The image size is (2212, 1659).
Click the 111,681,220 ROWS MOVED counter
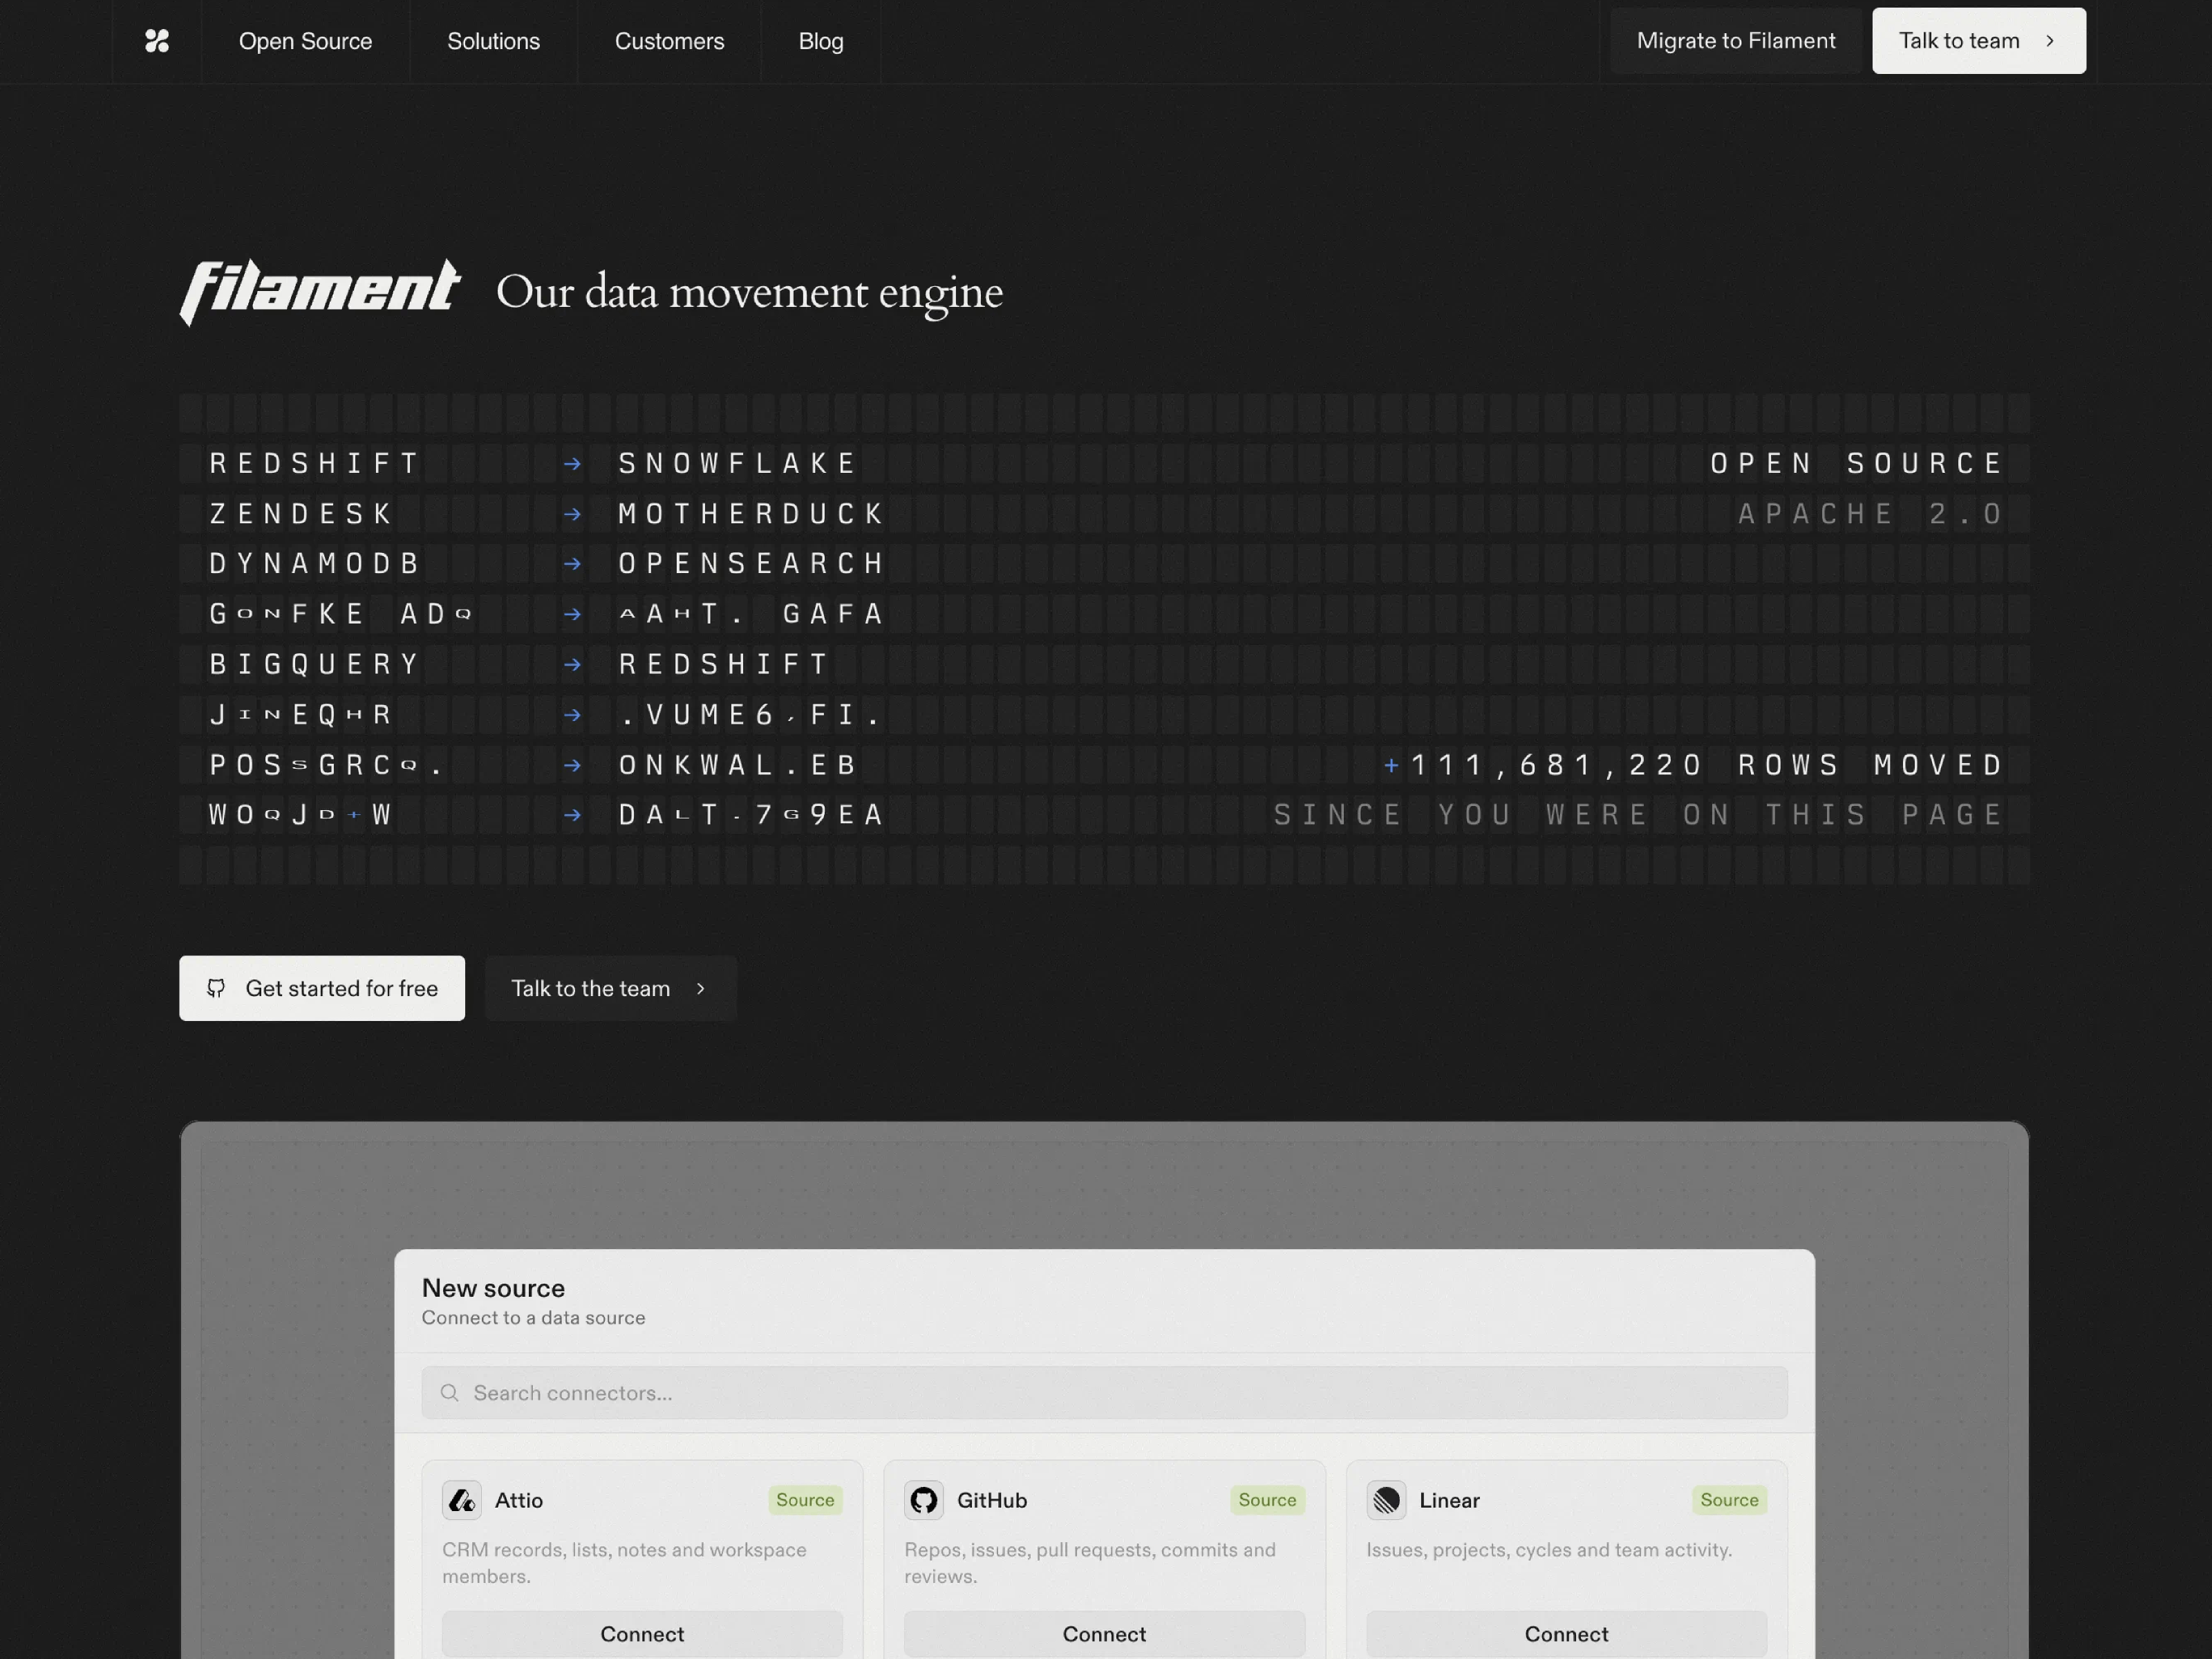tap(1693, 765)
